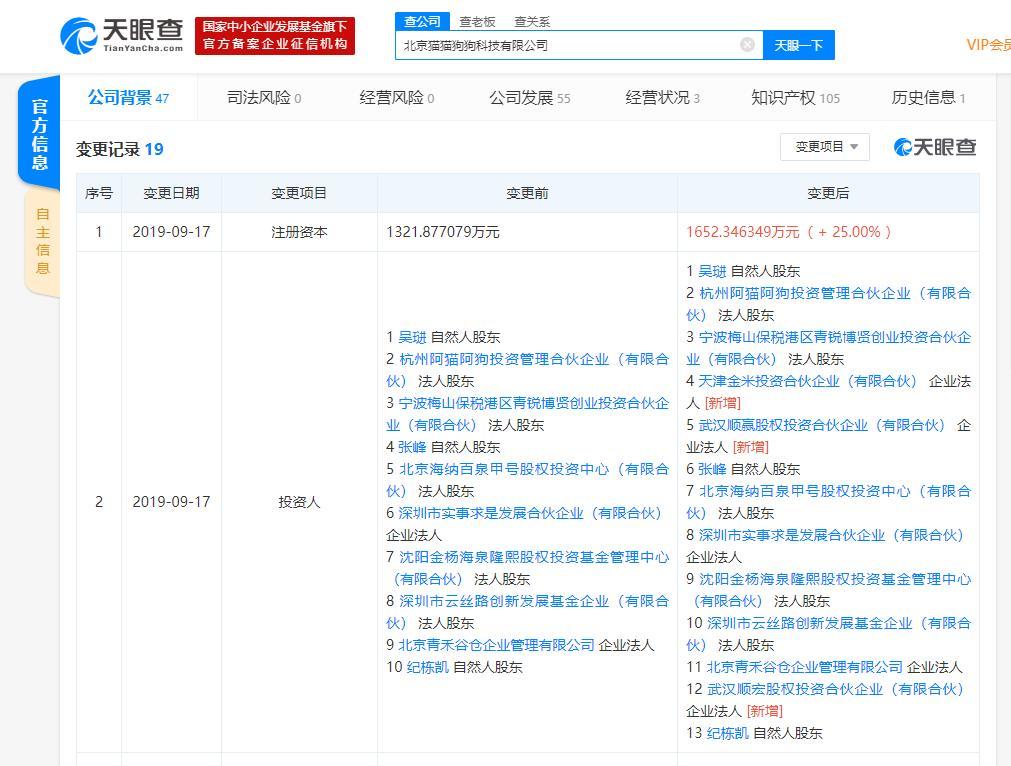
Task: Click the 天眼一下 search button
Action: tap(798, 45)
